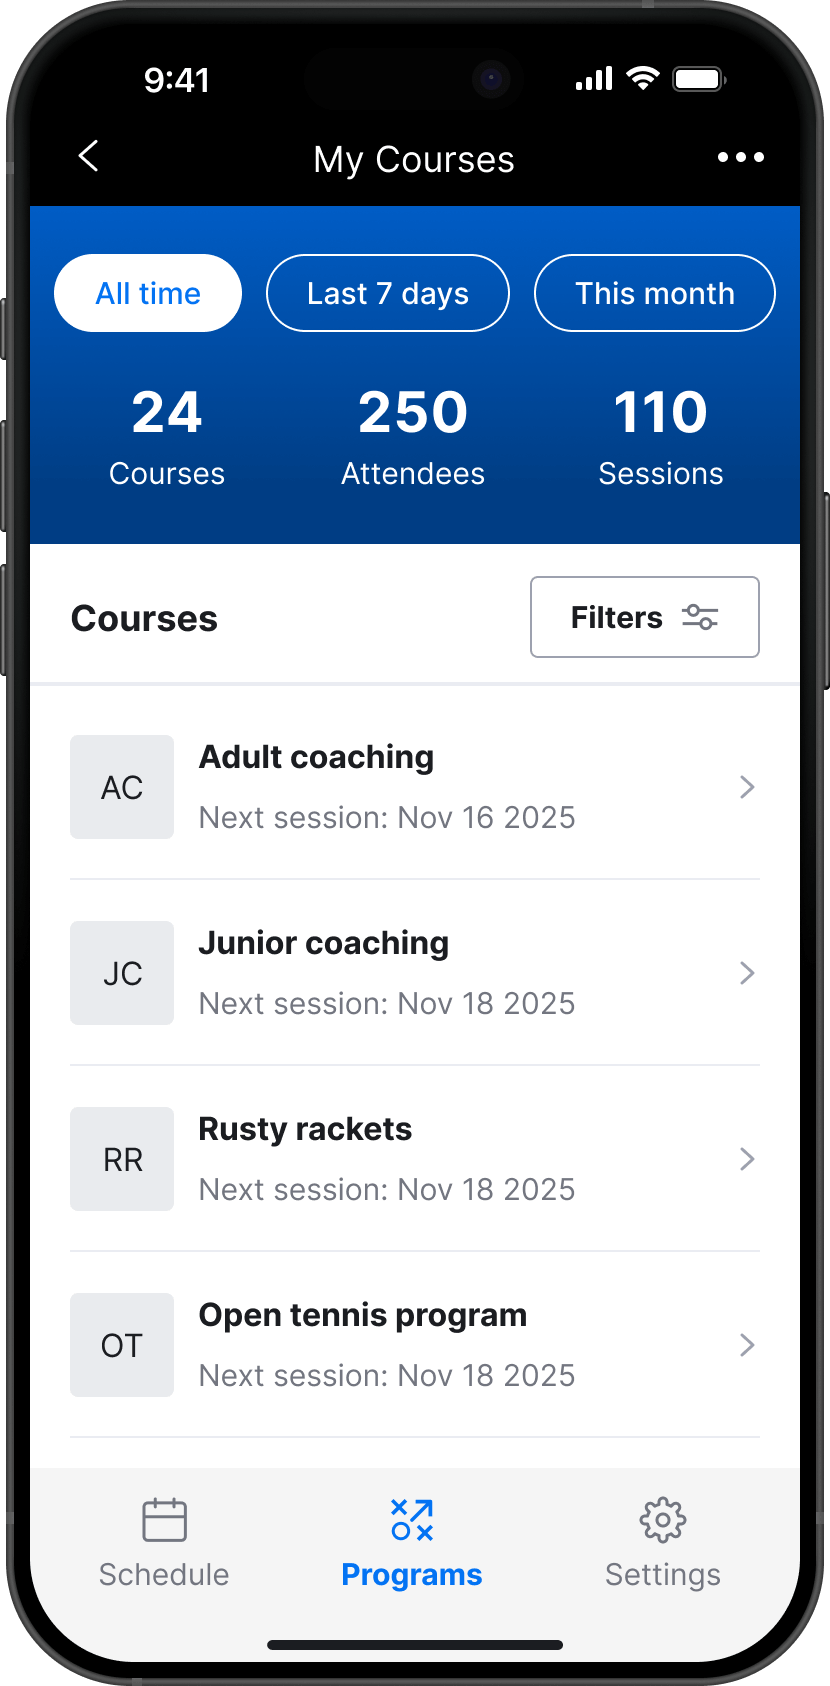
Task: Click the OT avatar for Open tennis program
Action: coord(121,1345)
